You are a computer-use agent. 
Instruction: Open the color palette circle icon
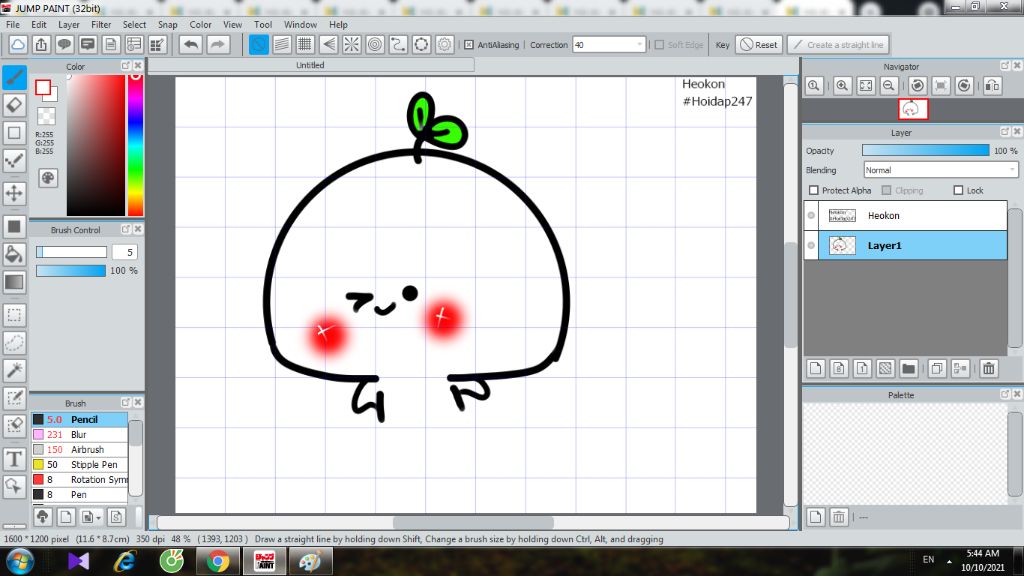(x=48, y=178)
